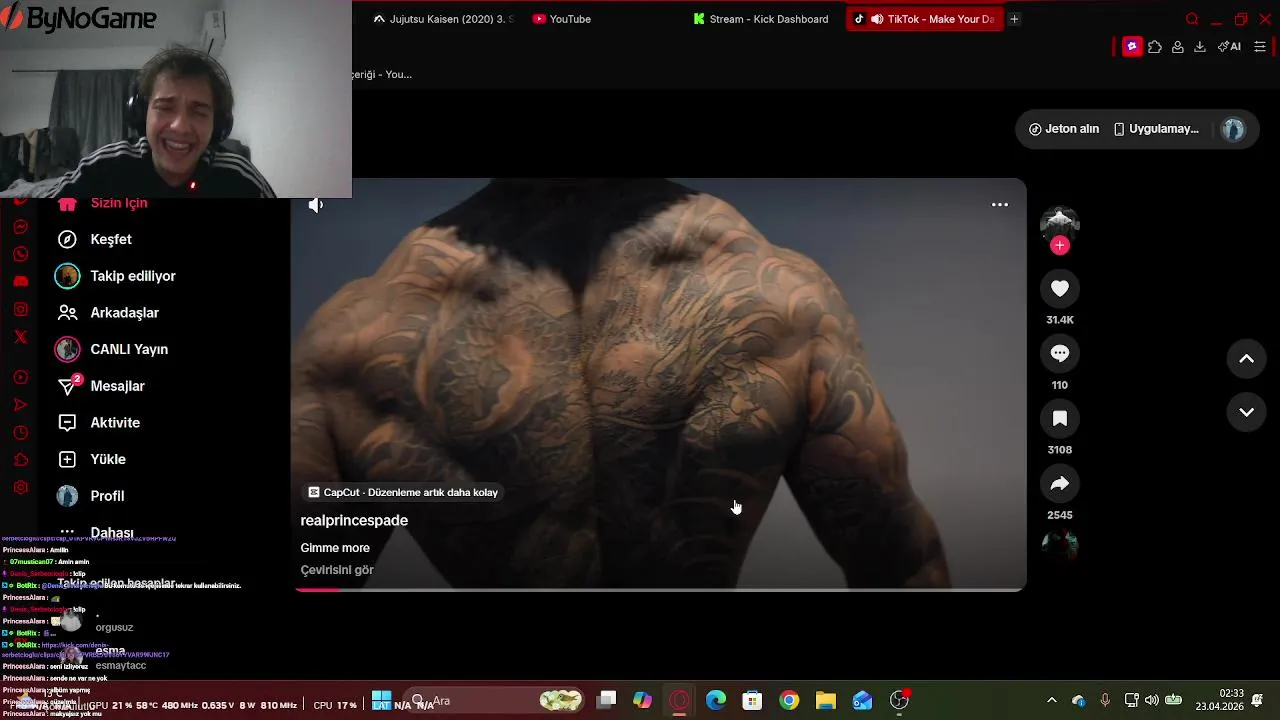Show hidden system tray icons chevron
Screen dimensions: 1280x720
click(x=1051, y=700)
